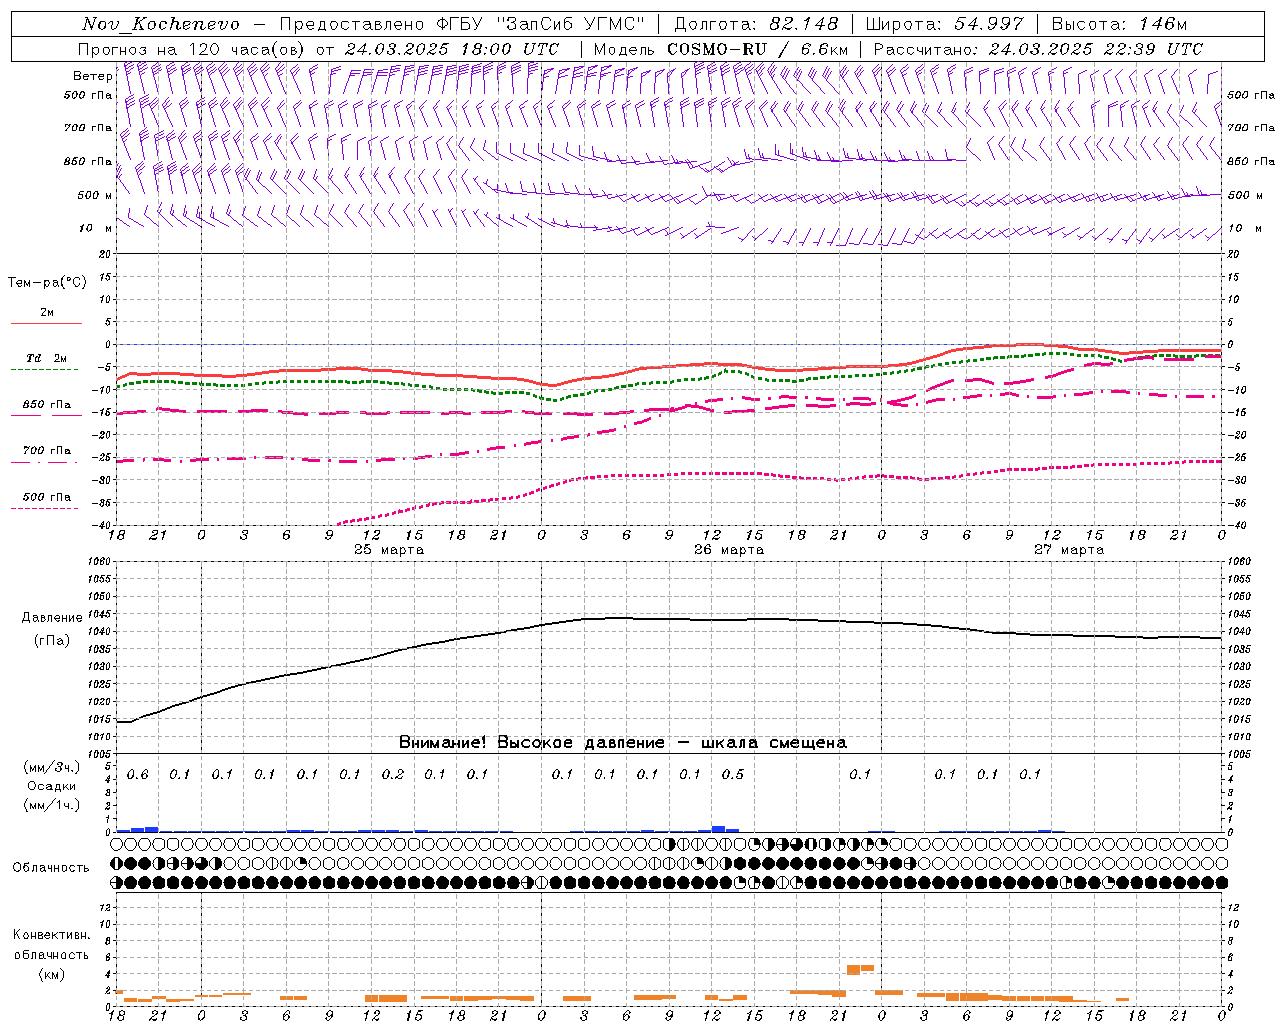Select the Рассчитано: 24.03.2025 22:39 UTC timestamp
Image resolution: width=1280 pixels, height=1024 pixels.
click(x=1038, y=49)
